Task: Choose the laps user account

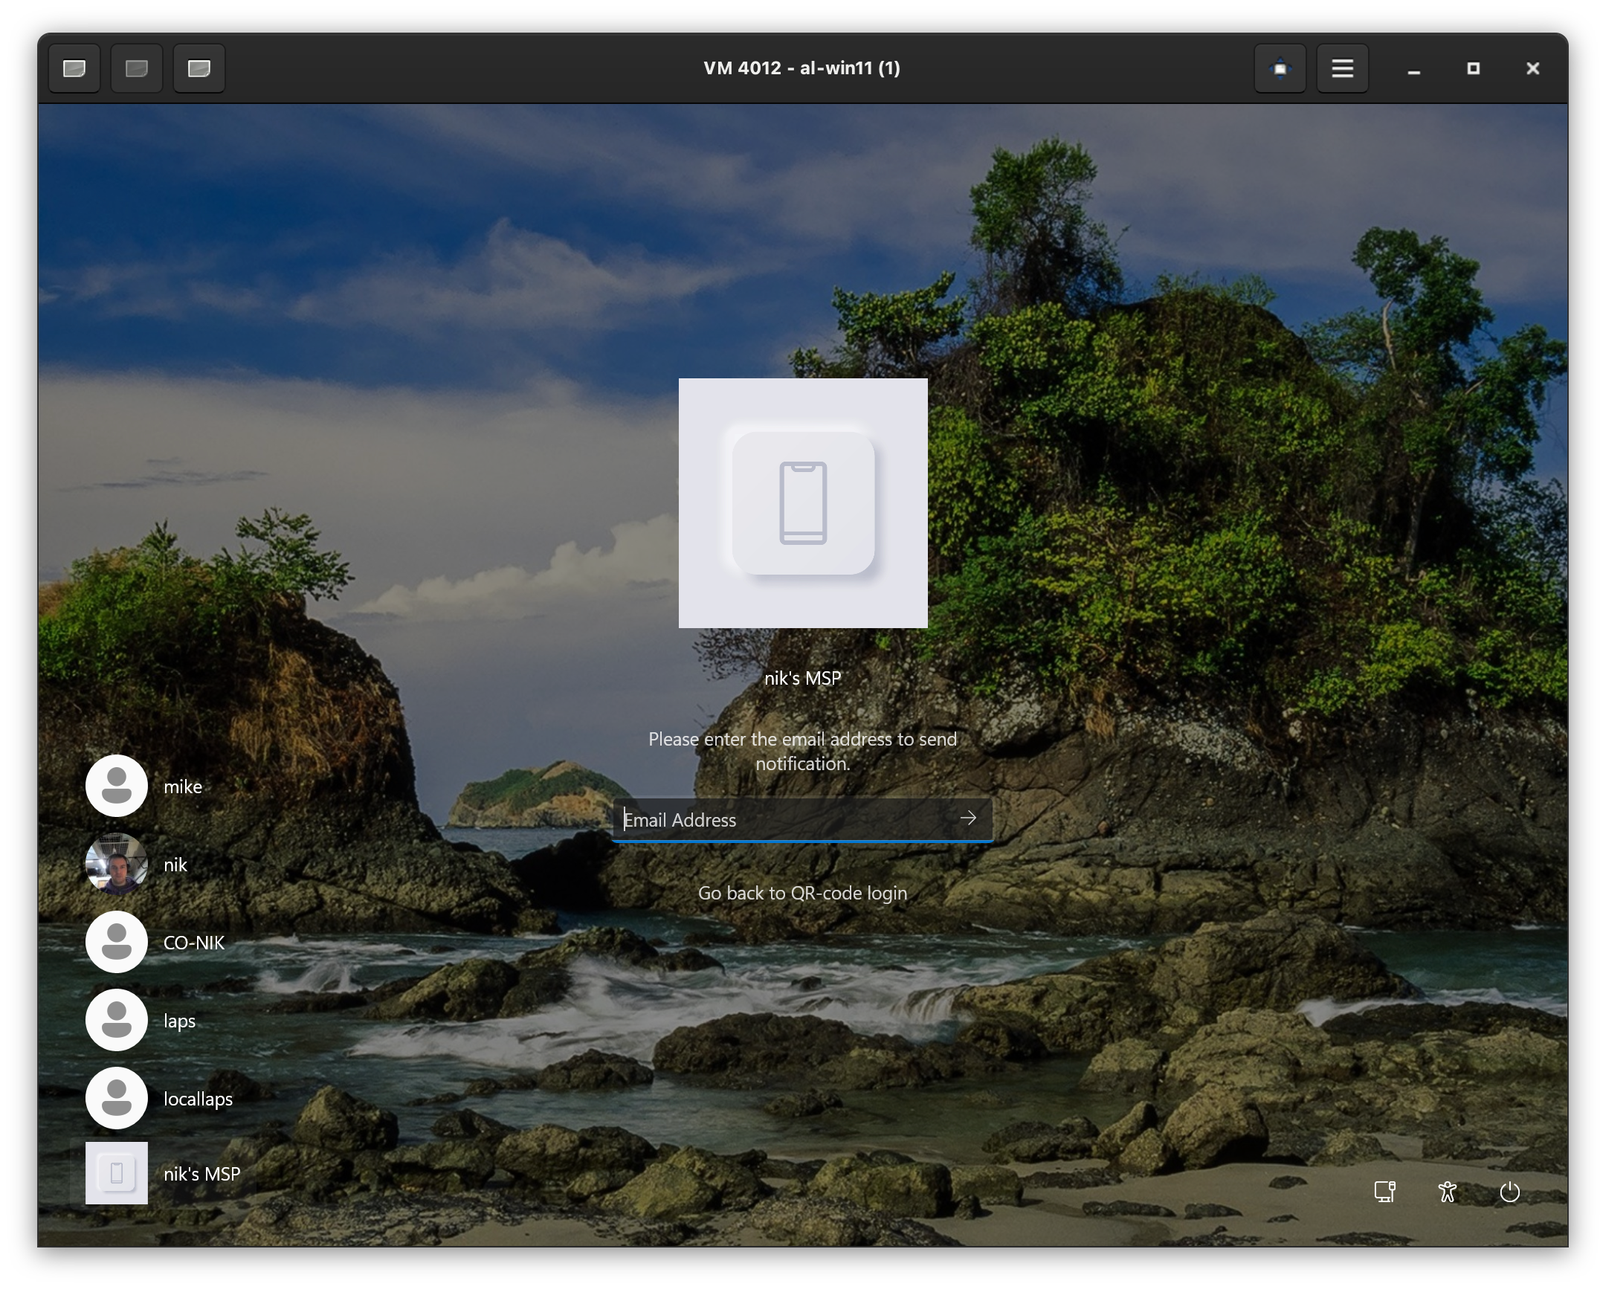Action: [x=117, y=1020]
